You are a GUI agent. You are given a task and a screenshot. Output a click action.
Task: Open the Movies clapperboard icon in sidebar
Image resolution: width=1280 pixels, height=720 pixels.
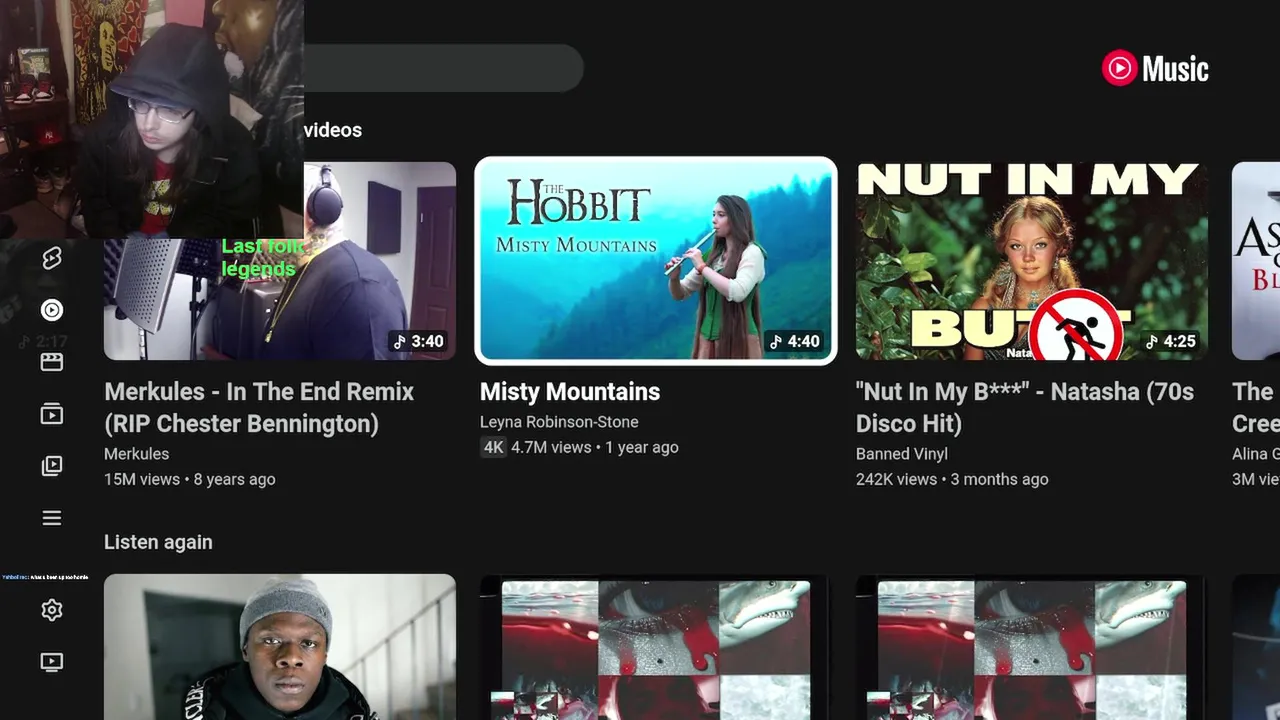pos(52,362)
